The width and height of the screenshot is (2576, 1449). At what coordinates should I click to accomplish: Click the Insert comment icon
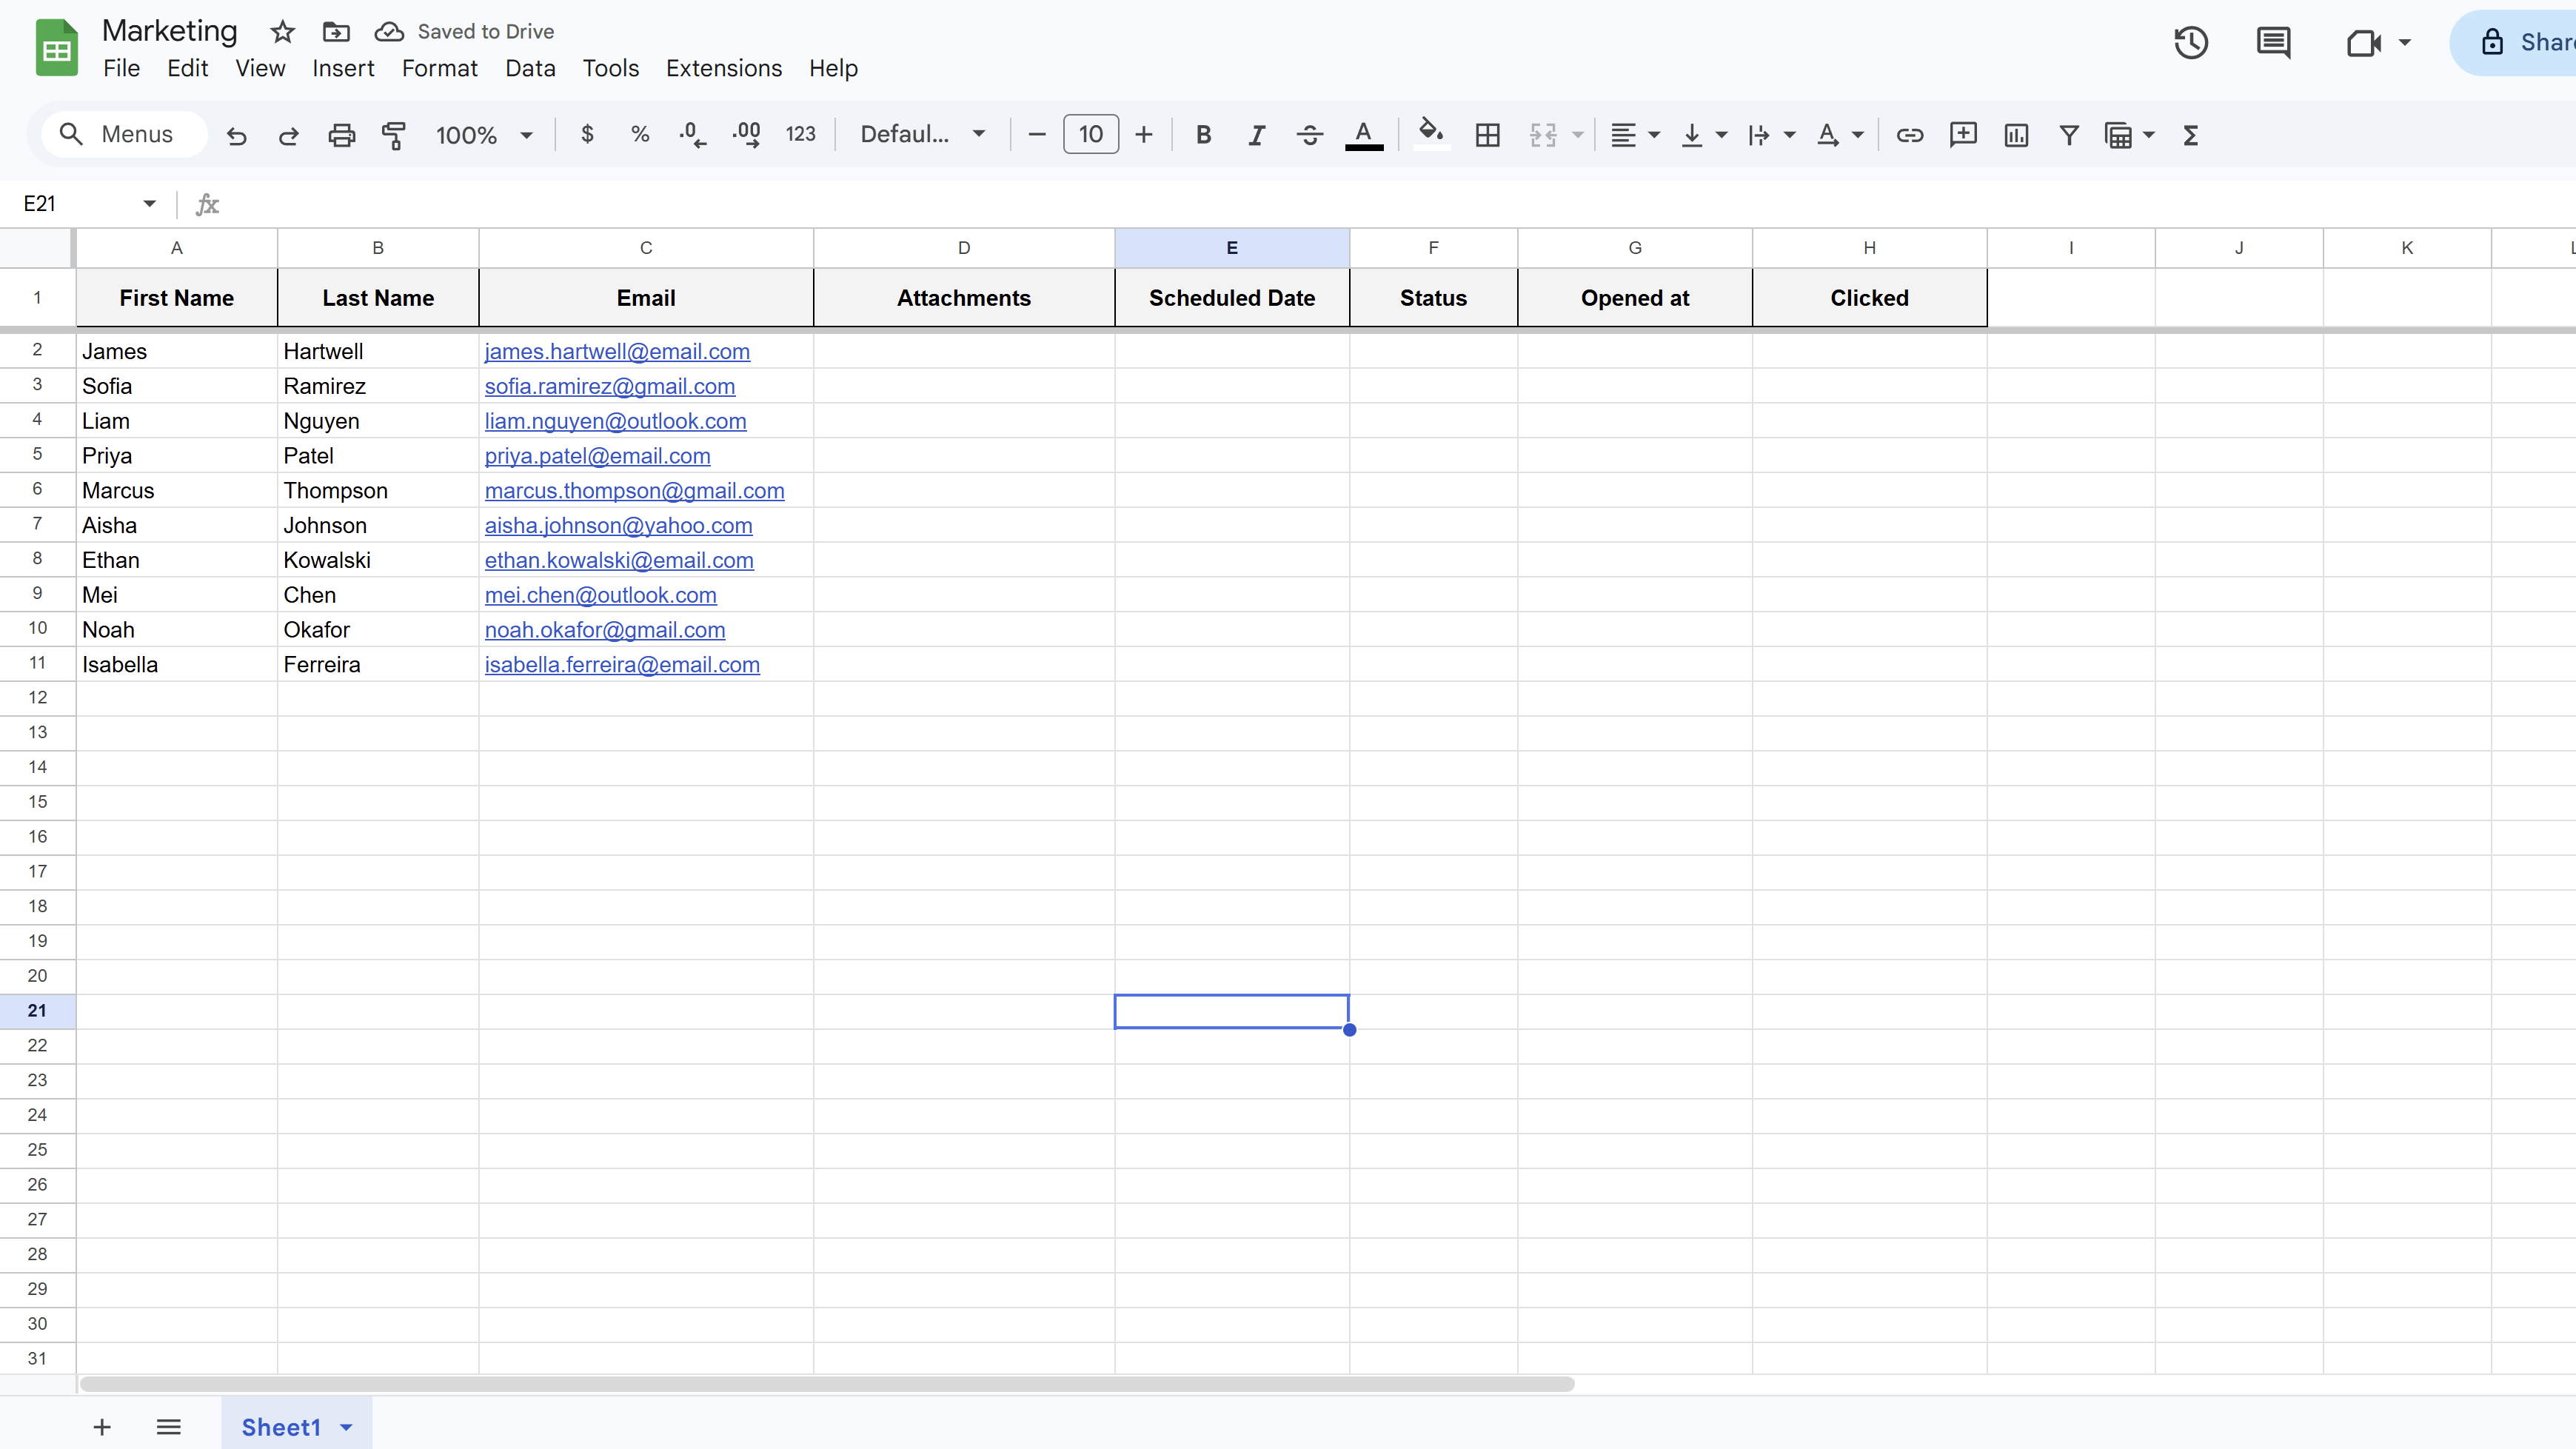1963,135
